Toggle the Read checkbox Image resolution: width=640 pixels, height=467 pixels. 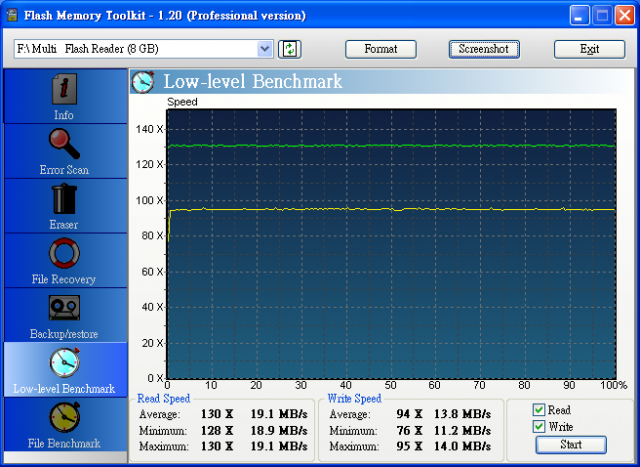(539, 410)
